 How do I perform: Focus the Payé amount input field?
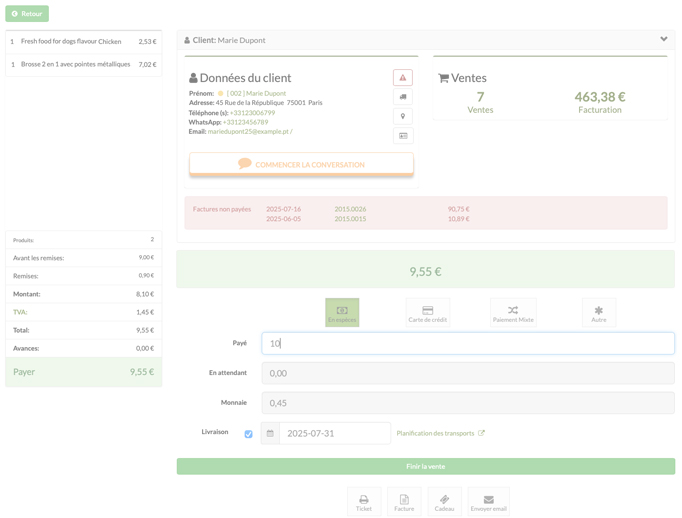[x=468, y=344]
